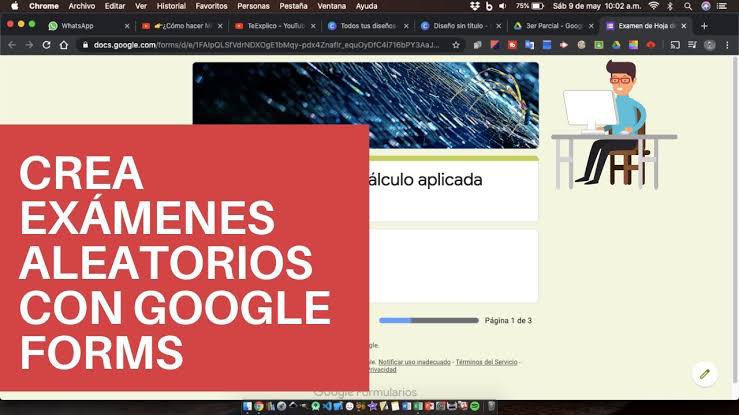
Task: Switch to the 3er Parcial Google Drive tab
Action: [554, 26]
